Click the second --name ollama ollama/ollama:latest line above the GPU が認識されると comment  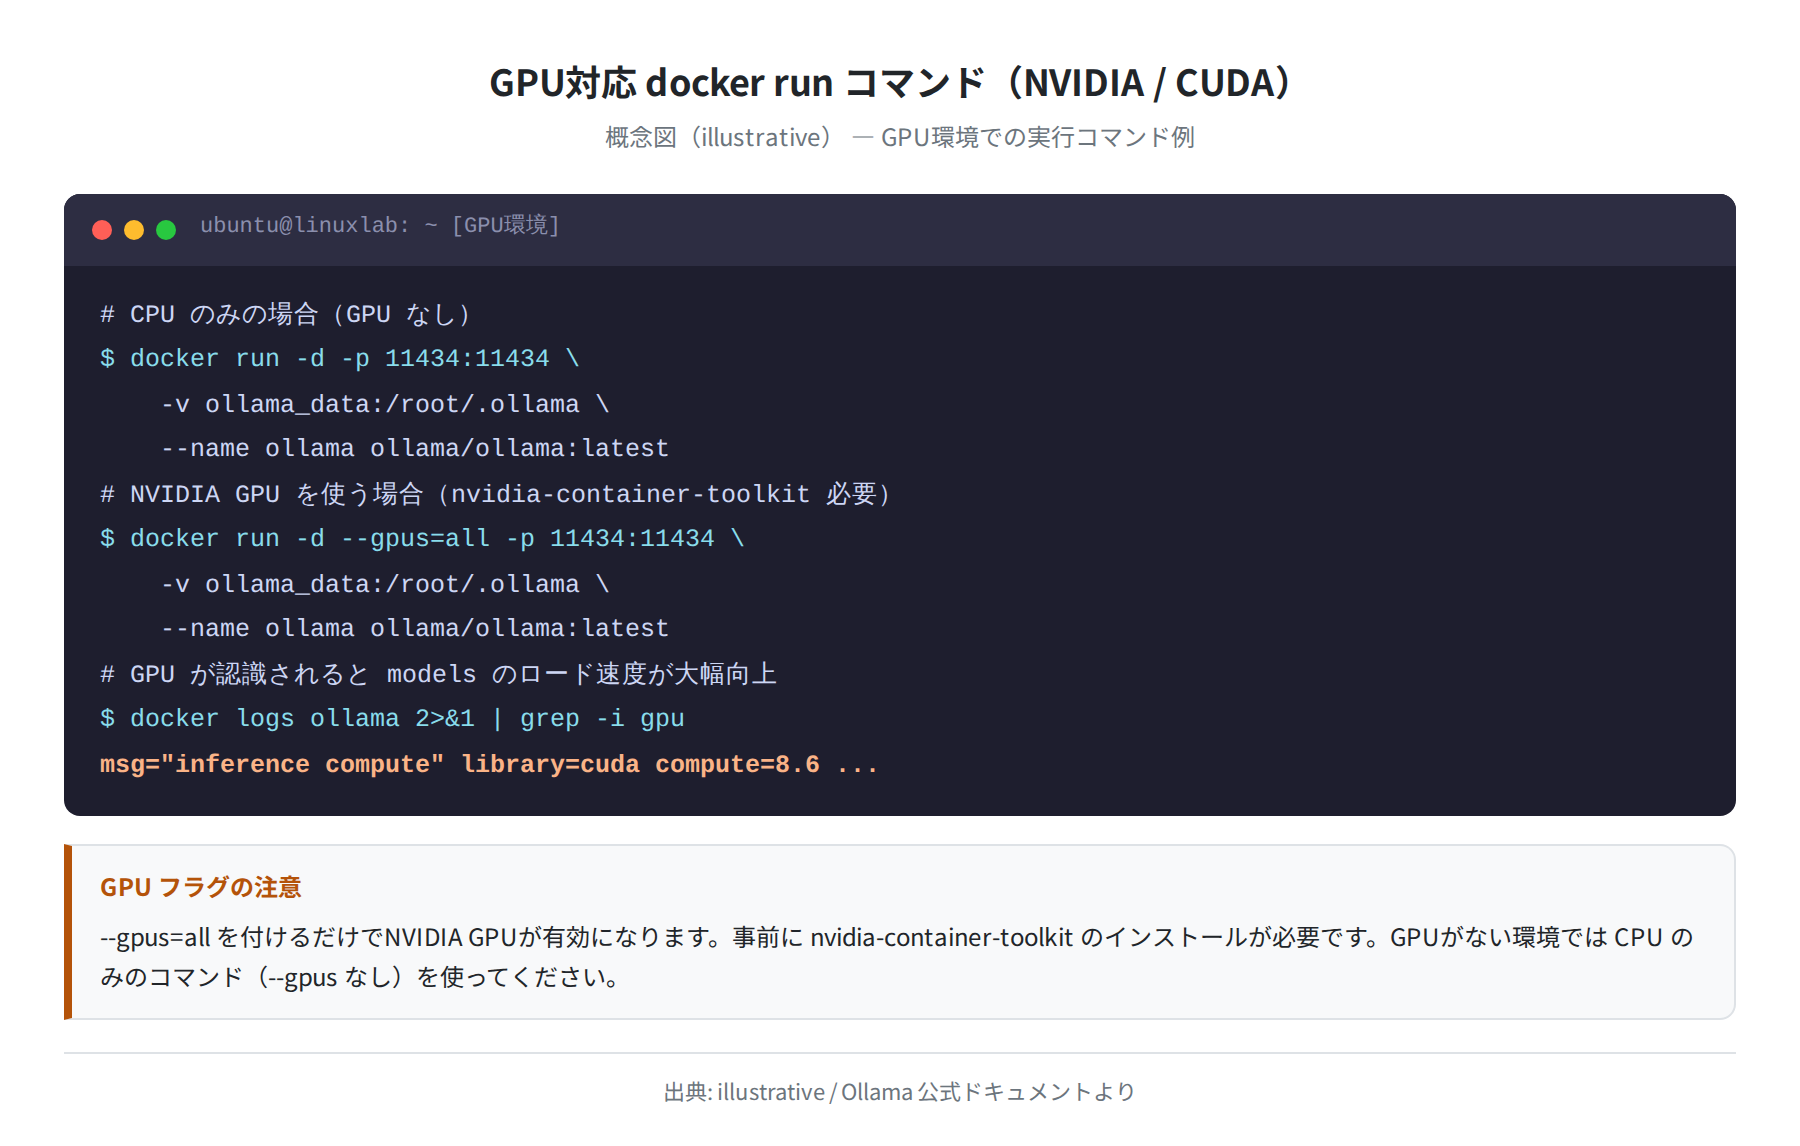point(415,628)
